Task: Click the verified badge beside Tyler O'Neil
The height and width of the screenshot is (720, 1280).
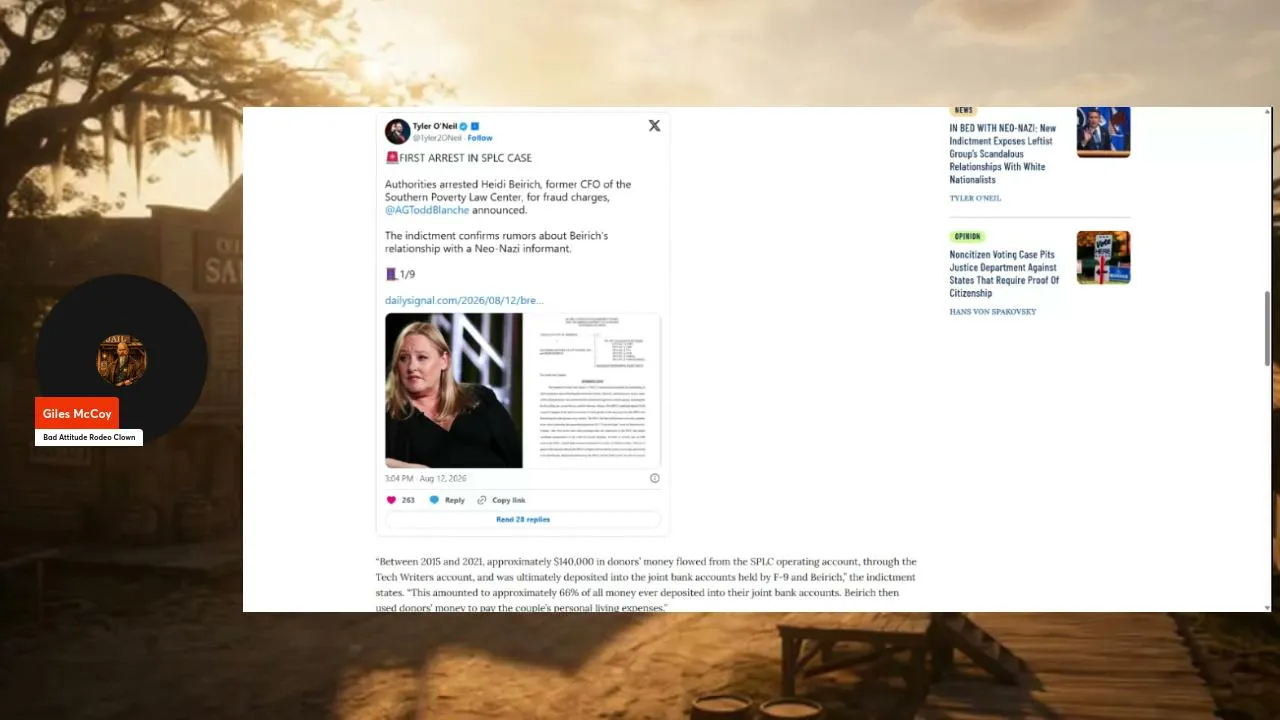Action: (x=464, y=127)
